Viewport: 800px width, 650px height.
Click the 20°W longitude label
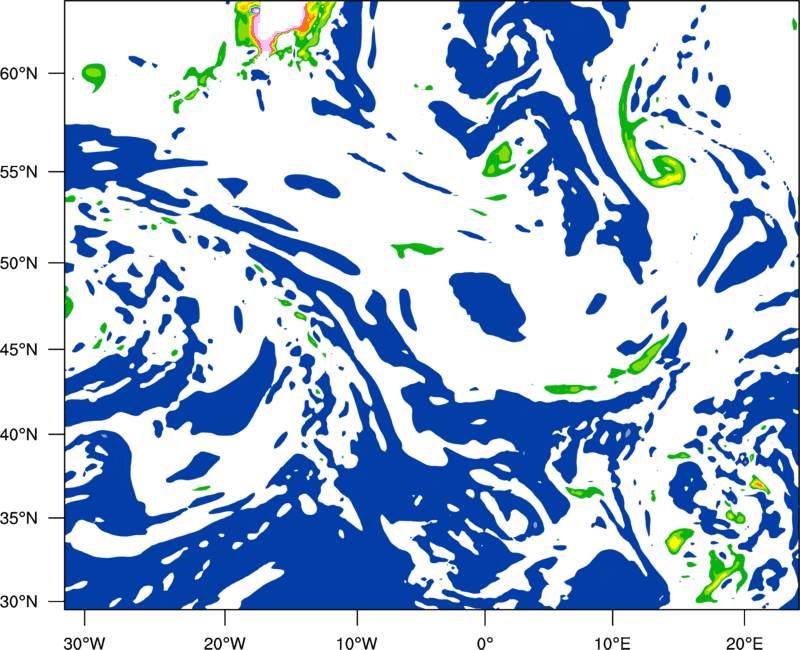225,643
